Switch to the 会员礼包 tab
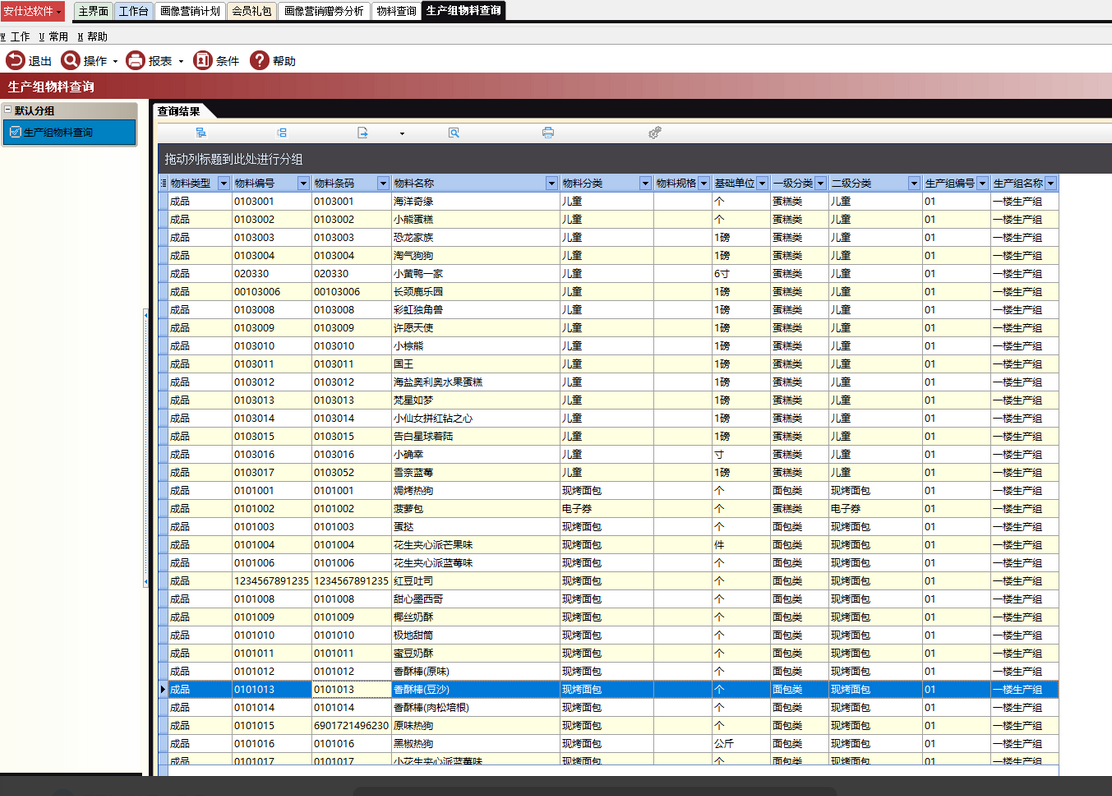The height and width of the screenshot is (796, 1112). tap(252, 11)
